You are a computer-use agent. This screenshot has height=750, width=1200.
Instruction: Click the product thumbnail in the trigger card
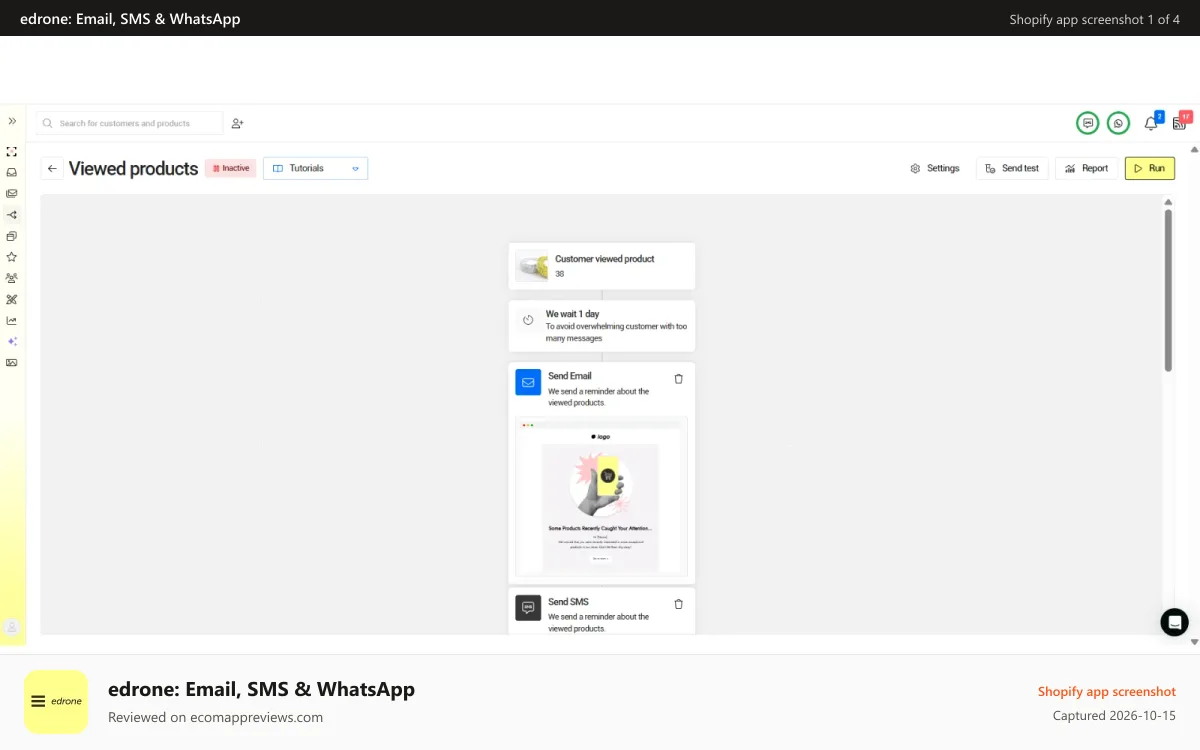pyautogui.click(x=532, y=266)
